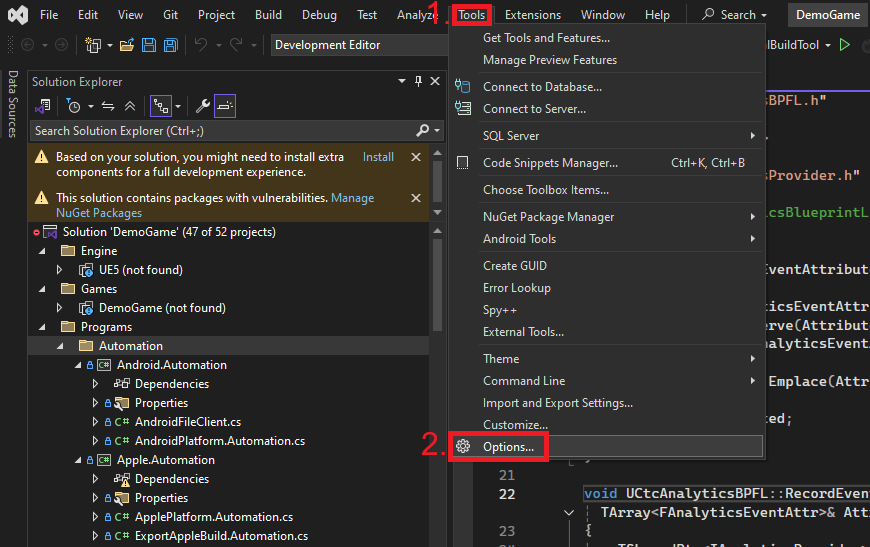Click the Properties wrench icon in Solution Explorer
870x547 pixels.
202,106
